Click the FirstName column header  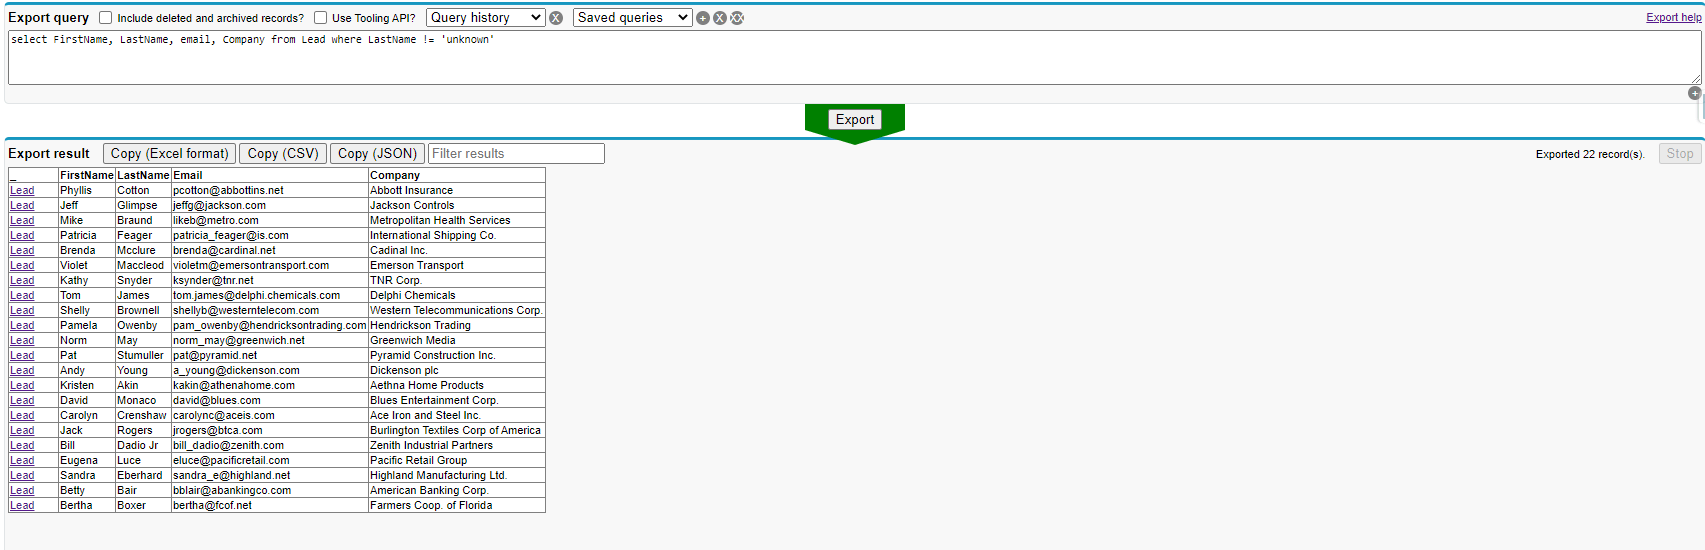point(87,176)
